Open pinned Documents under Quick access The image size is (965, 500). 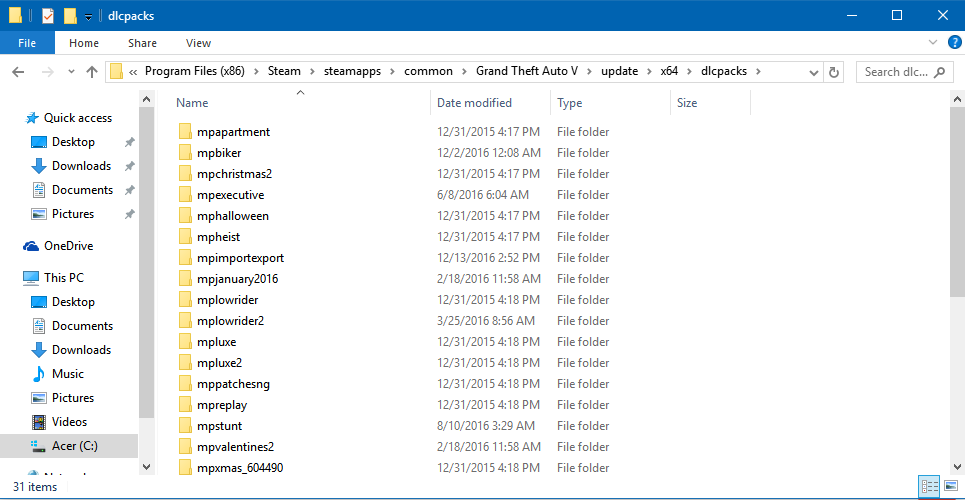click(x=82, y=190)
